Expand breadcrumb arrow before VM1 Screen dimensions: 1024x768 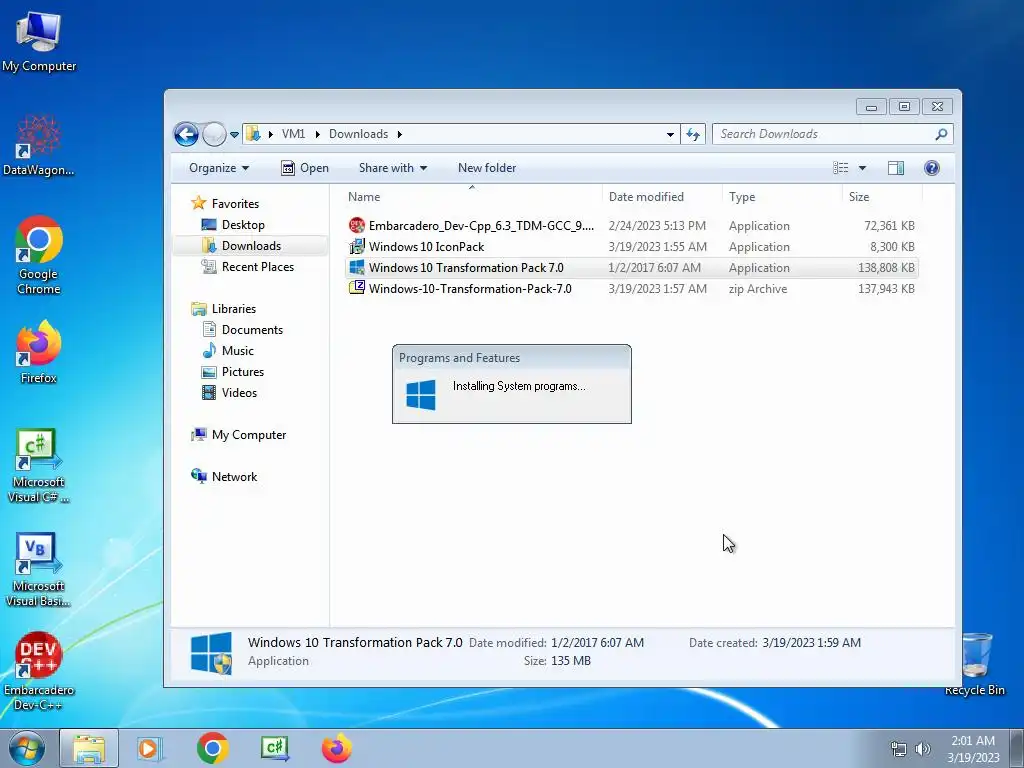(270, 135)
